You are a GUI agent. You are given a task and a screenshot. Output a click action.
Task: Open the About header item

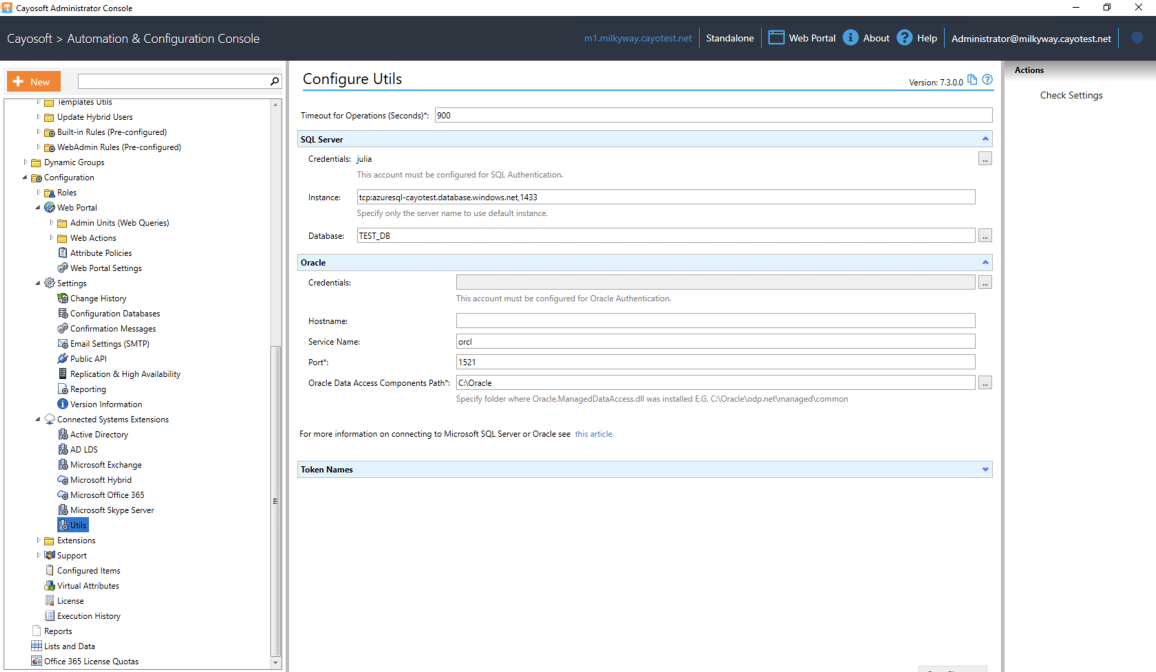point(876,38)
